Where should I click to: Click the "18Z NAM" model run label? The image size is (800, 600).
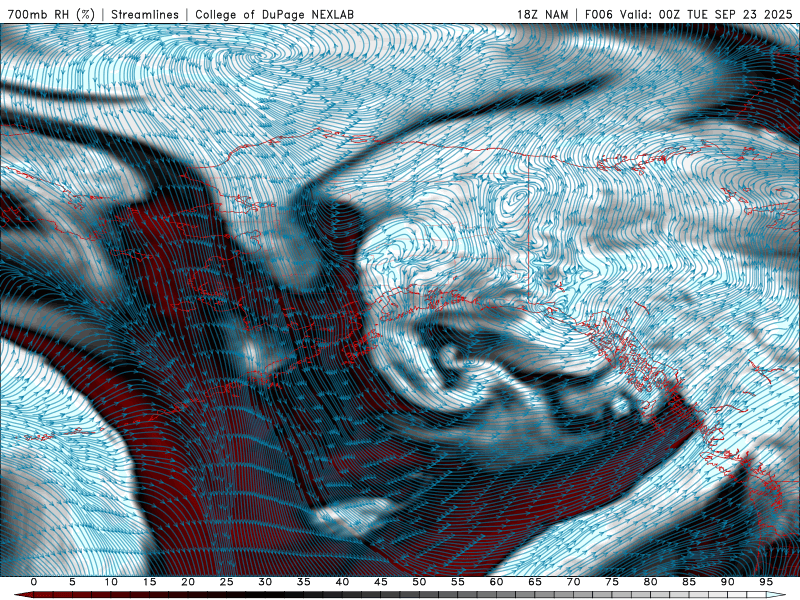tap(542, 15)
